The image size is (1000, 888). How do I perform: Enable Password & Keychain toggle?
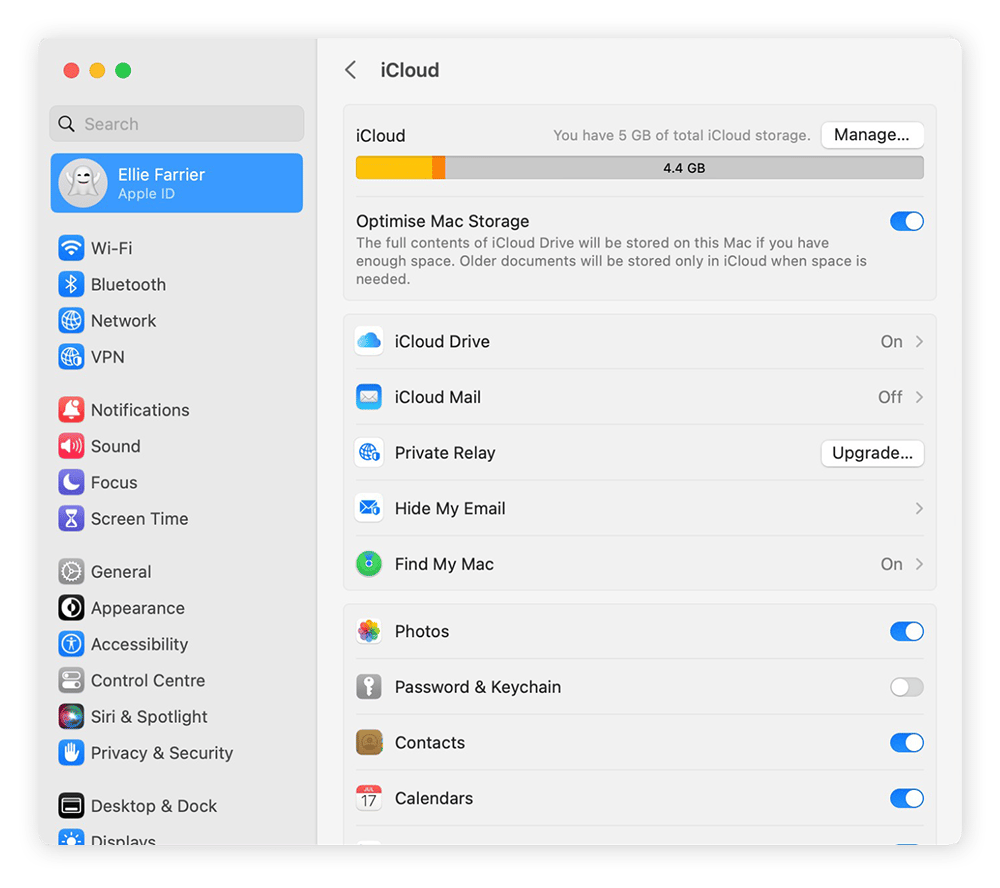[906, 687]
